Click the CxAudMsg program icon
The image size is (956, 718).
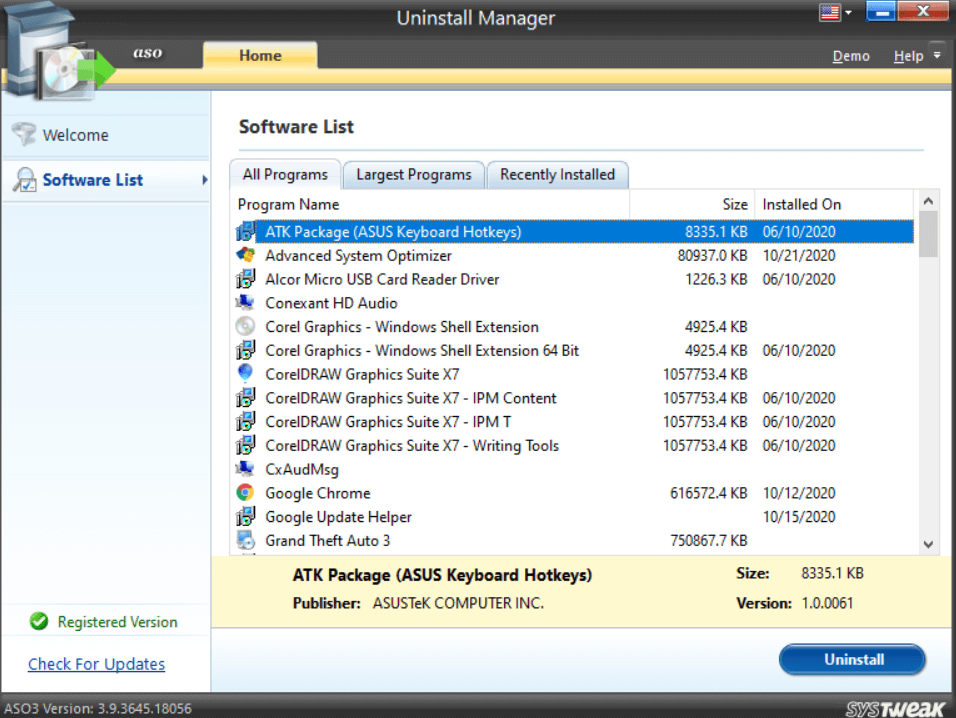coord(245,469)
